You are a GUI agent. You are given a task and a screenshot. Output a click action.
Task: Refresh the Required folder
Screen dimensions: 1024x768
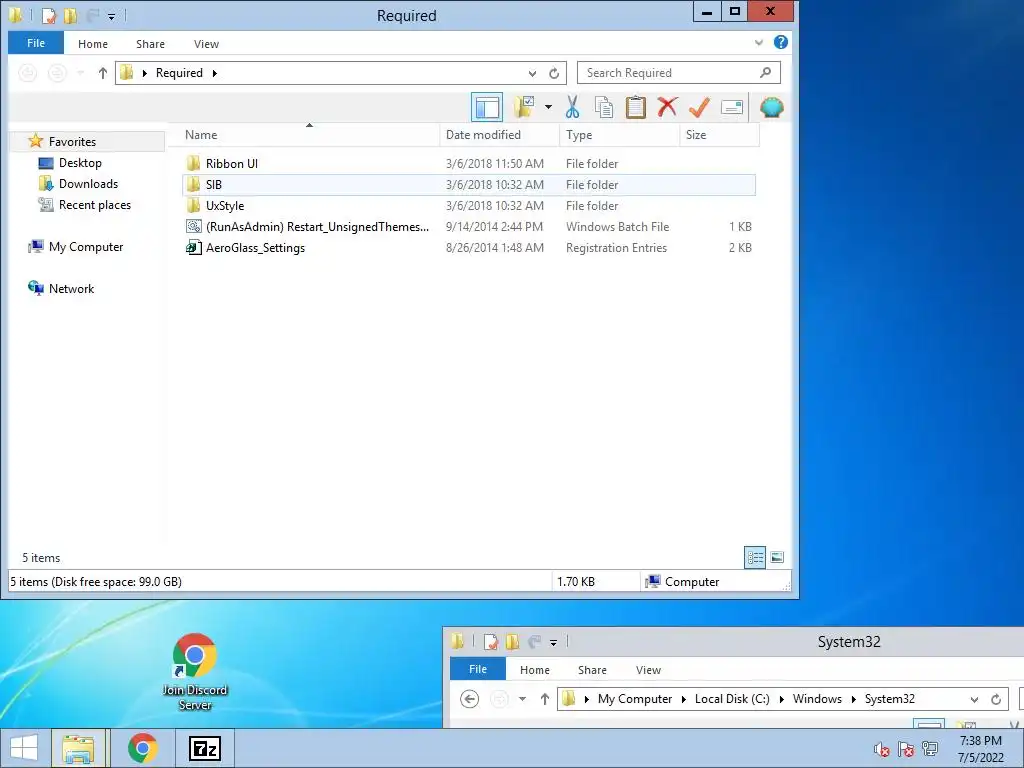point(554,73)
